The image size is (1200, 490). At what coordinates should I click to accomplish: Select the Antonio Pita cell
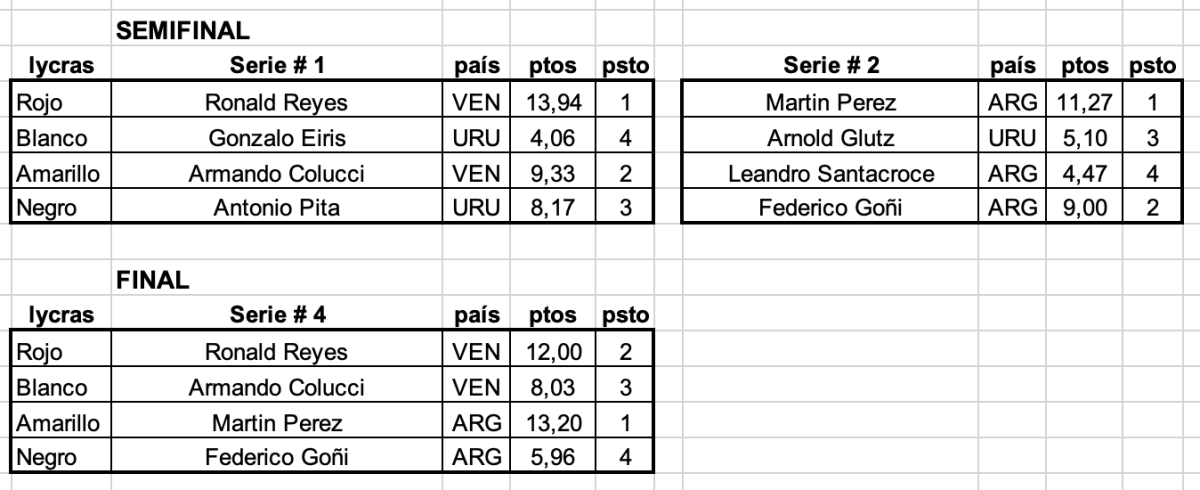coord(275,209)
